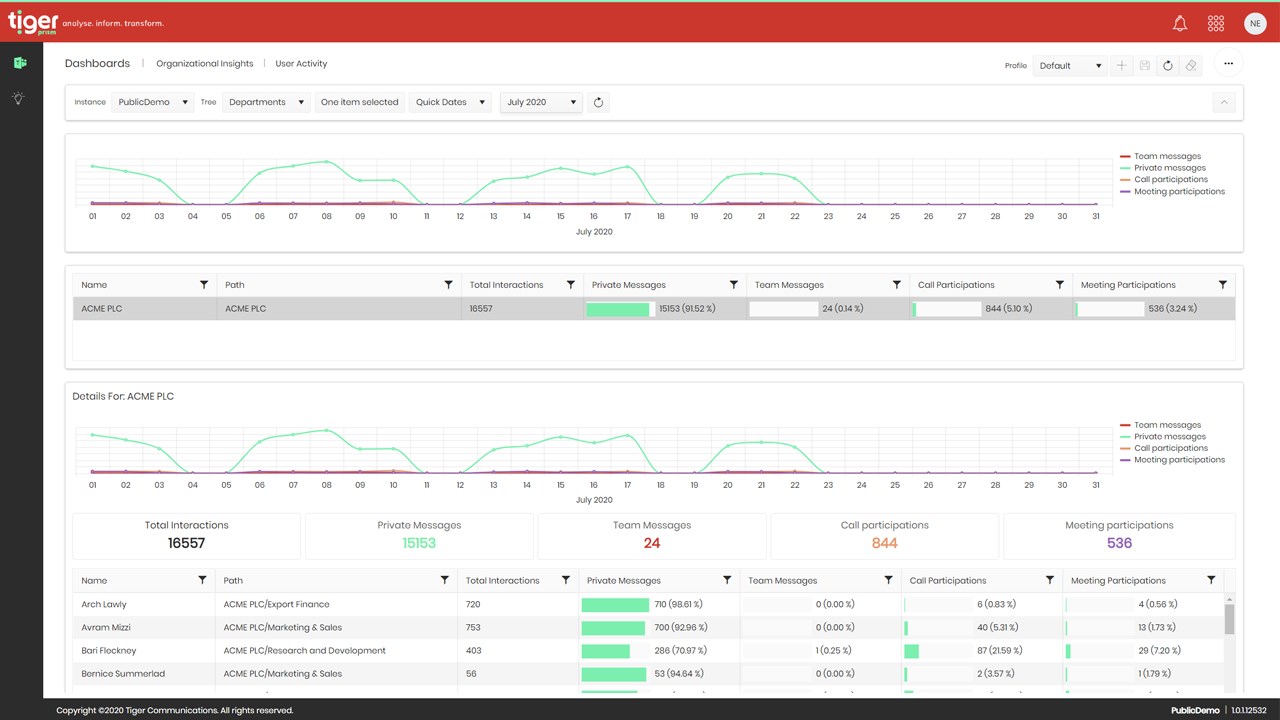Filter Team Messages in the details table
1280x720 pixels.
[888, 580]
